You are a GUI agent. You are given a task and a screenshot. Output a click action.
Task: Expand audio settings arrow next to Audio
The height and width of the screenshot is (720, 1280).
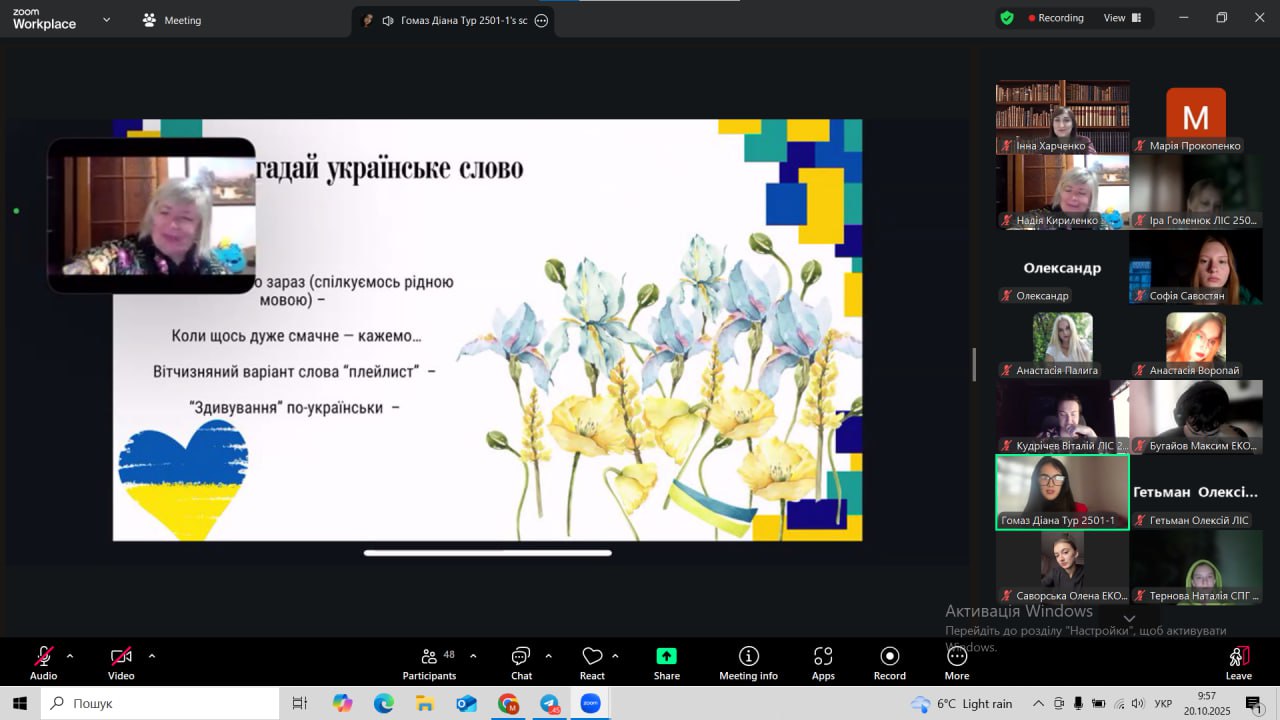(70, 656)
